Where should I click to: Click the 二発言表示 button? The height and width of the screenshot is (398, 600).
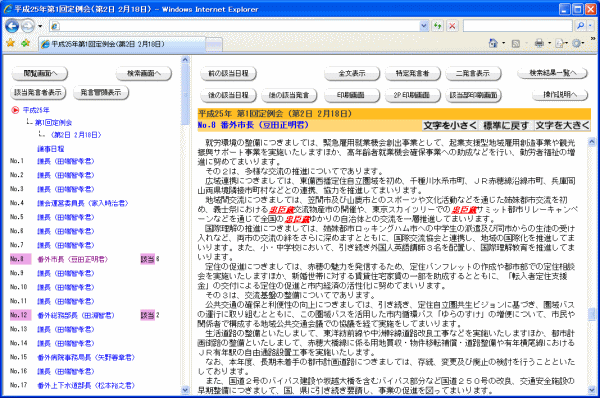point(473,73)
